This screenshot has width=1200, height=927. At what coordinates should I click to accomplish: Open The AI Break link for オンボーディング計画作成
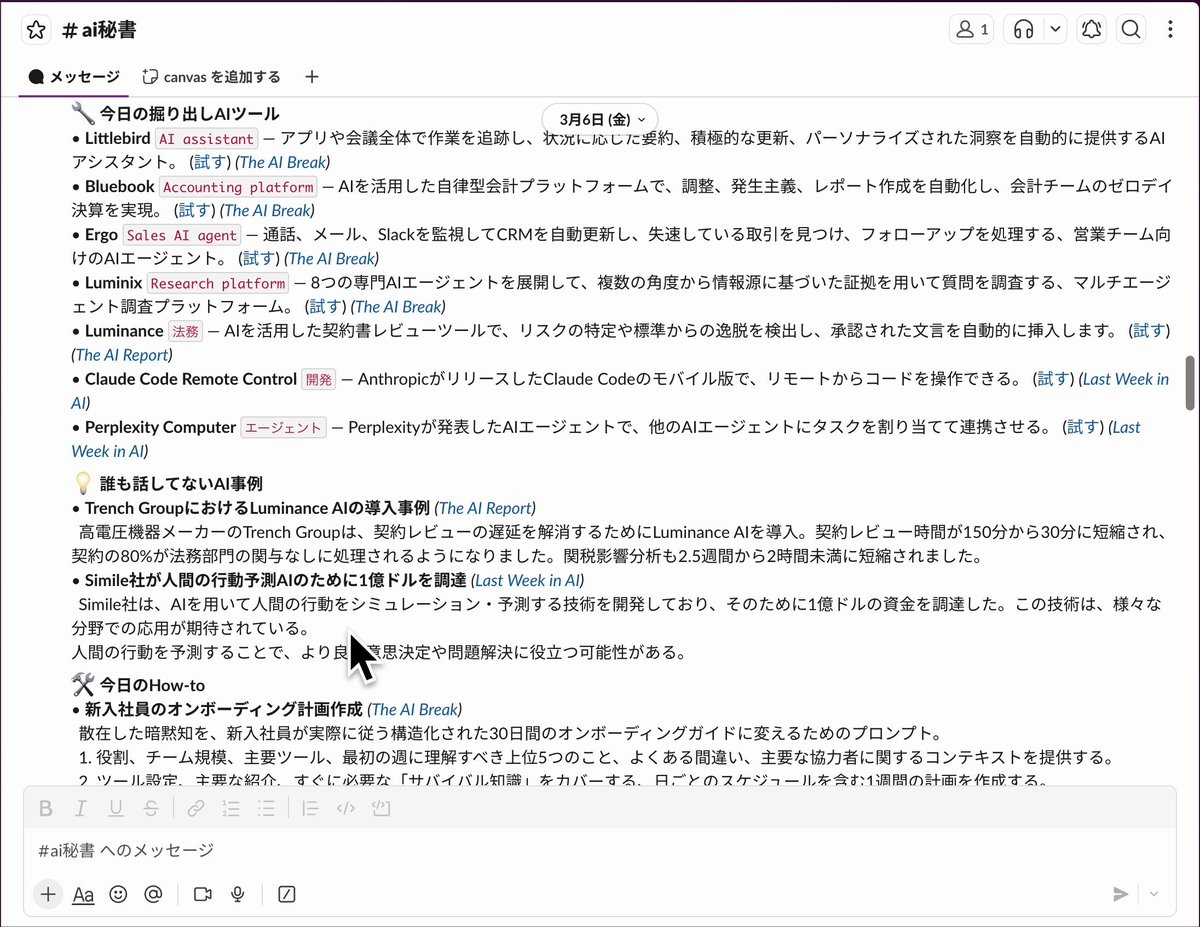pyautogui.click(x=415, y=709)
